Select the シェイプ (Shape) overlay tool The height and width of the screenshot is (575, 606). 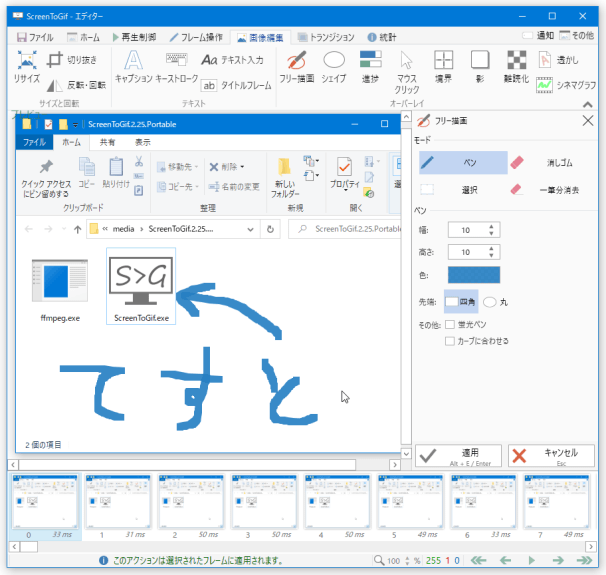[x=333, y=66]
